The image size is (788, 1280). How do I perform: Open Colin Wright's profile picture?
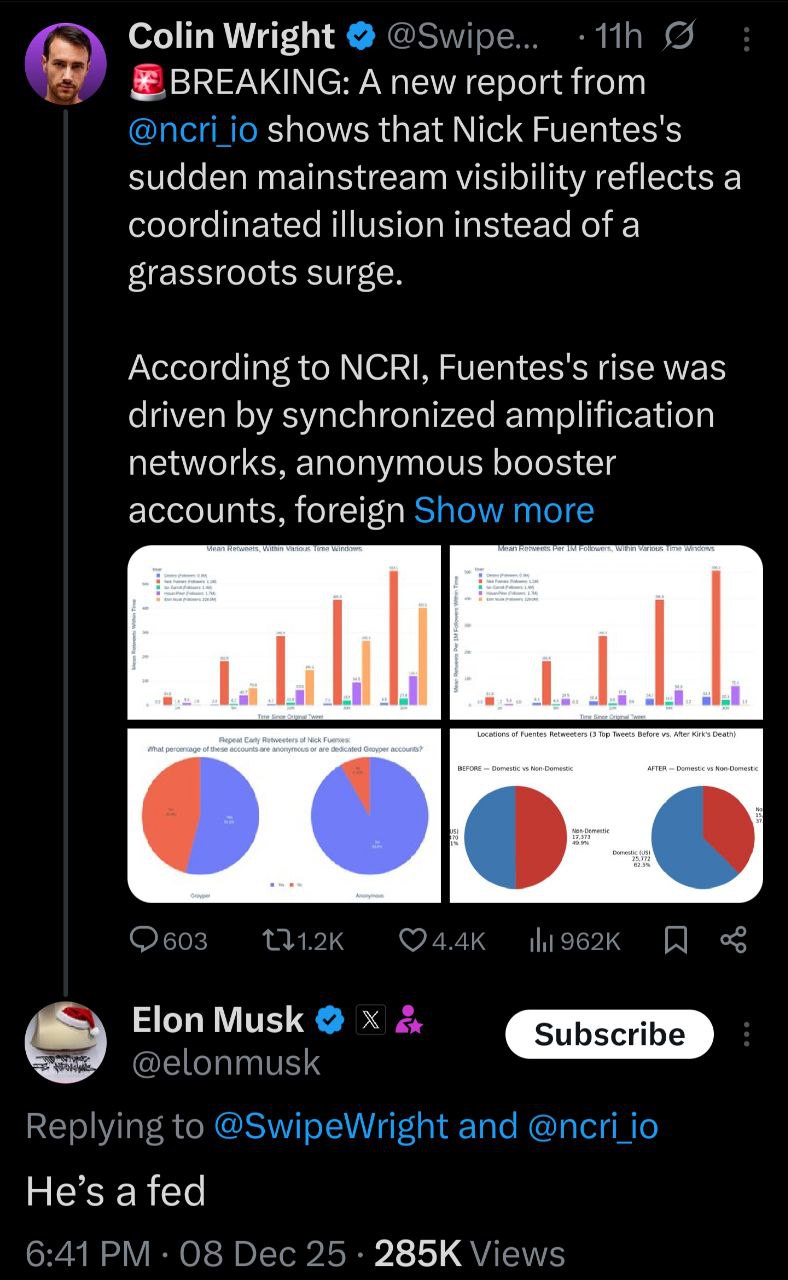coord(66,63)
